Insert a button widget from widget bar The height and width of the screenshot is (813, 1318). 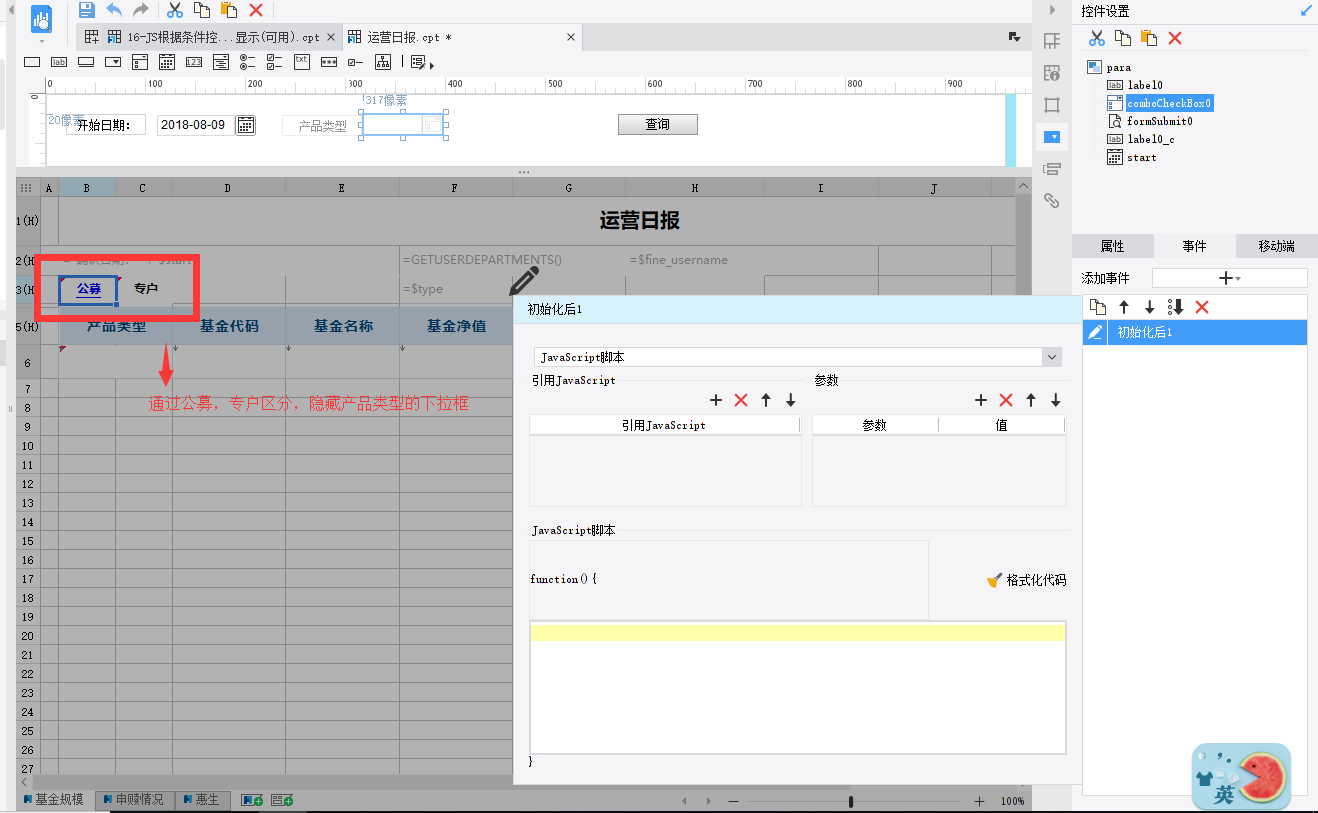point(86,62)
